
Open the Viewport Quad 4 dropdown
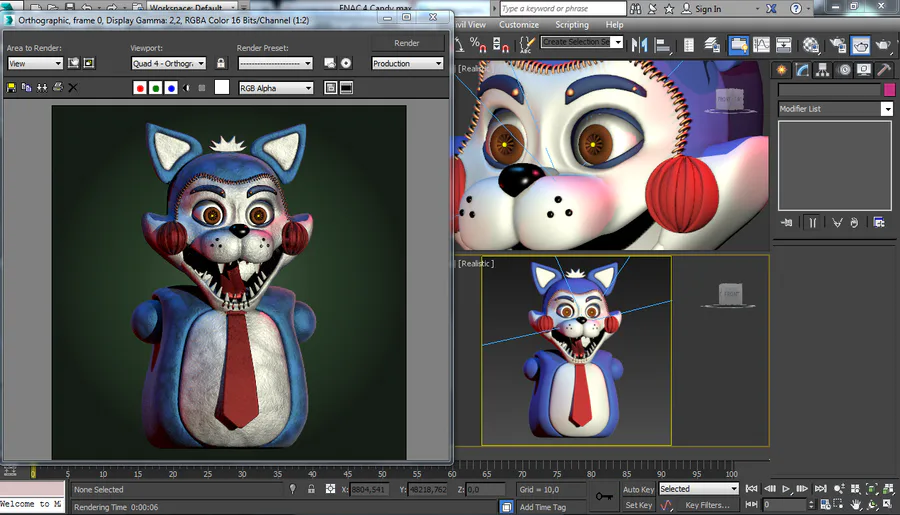[168, 63]
